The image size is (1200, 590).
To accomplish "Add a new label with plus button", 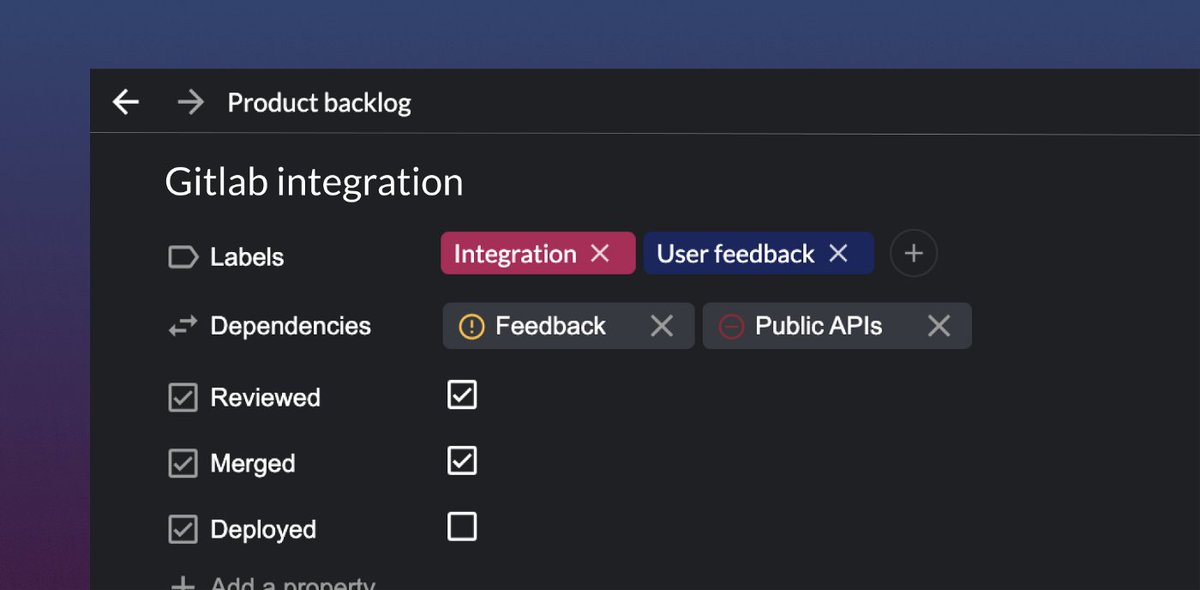I will pyautogui.click(x=913, y=253).
